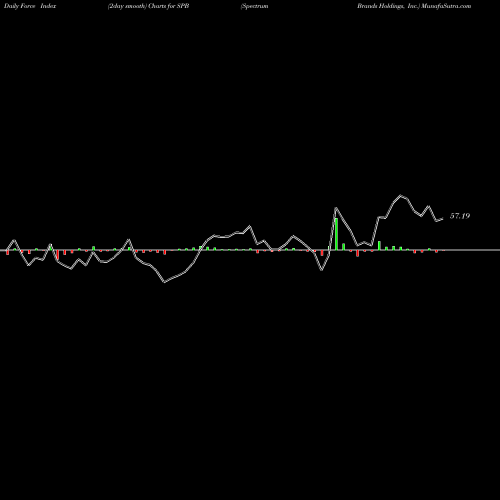The width and height of the screenshot is (500, 500).
Task: Click the '(Spectrum' header text
Action: tap(254, 6)
